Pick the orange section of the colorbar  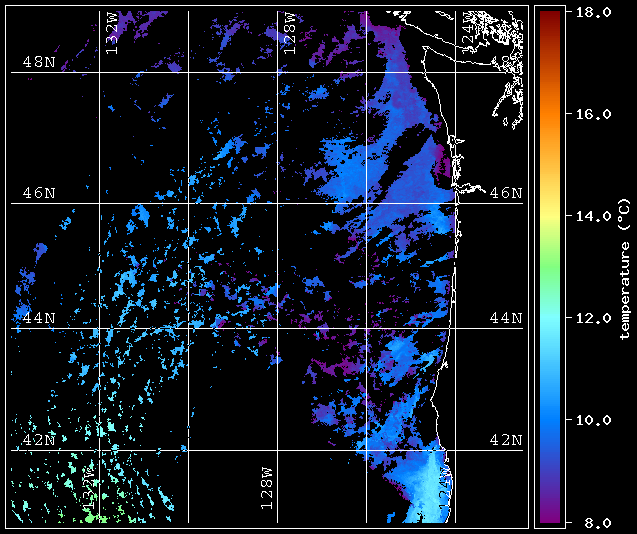[550, 116]
